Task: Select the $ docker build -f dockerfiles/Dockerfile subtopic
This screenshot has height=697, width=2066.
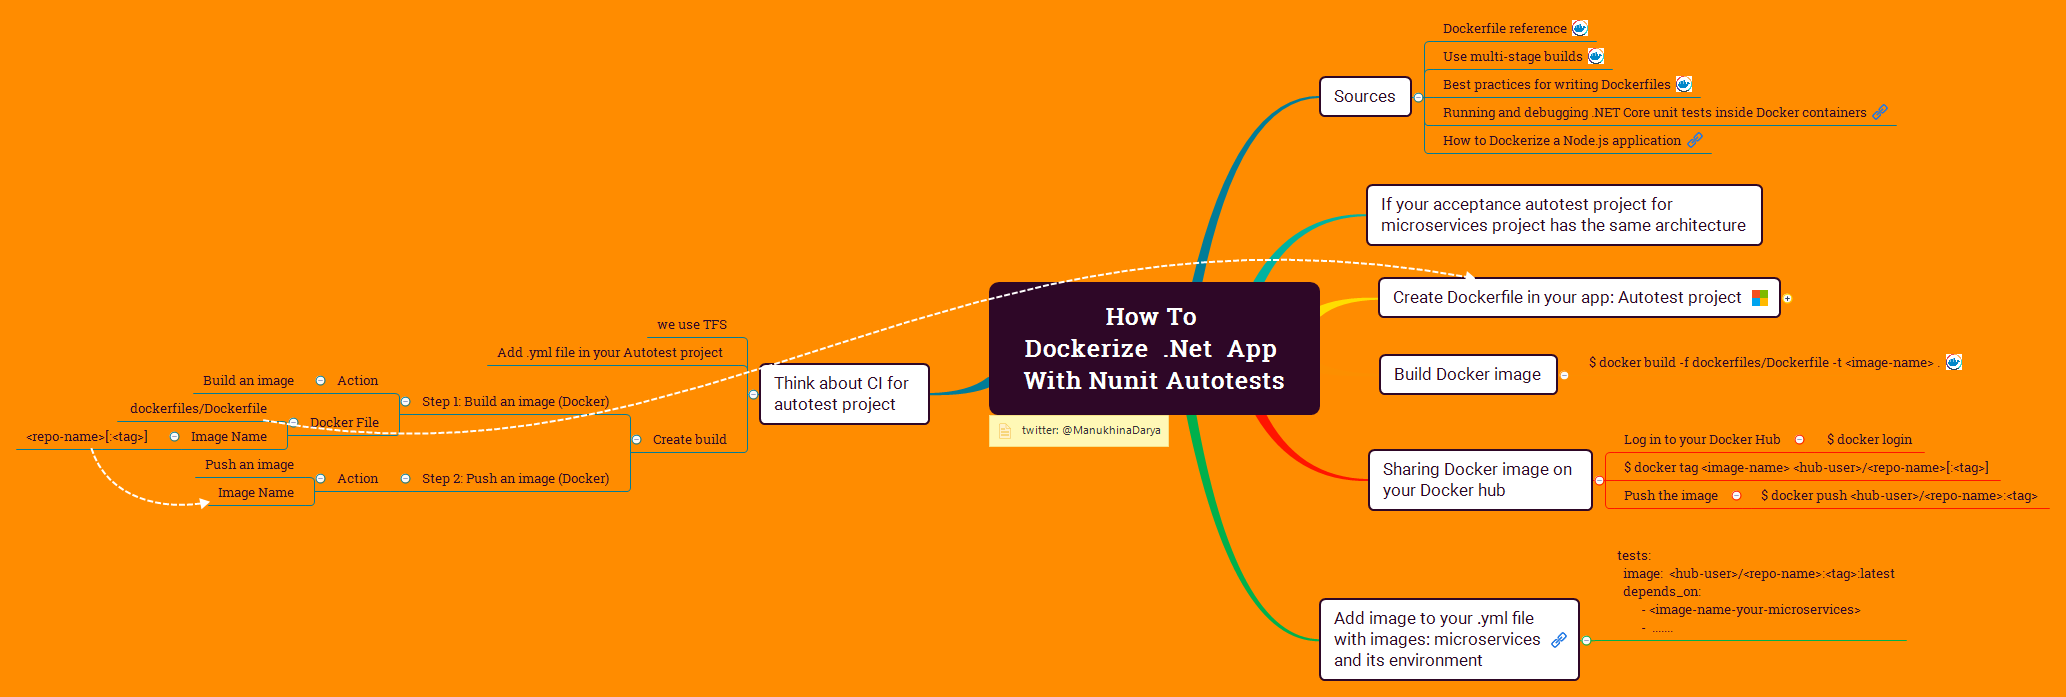Action: [x=1764, y=363]
